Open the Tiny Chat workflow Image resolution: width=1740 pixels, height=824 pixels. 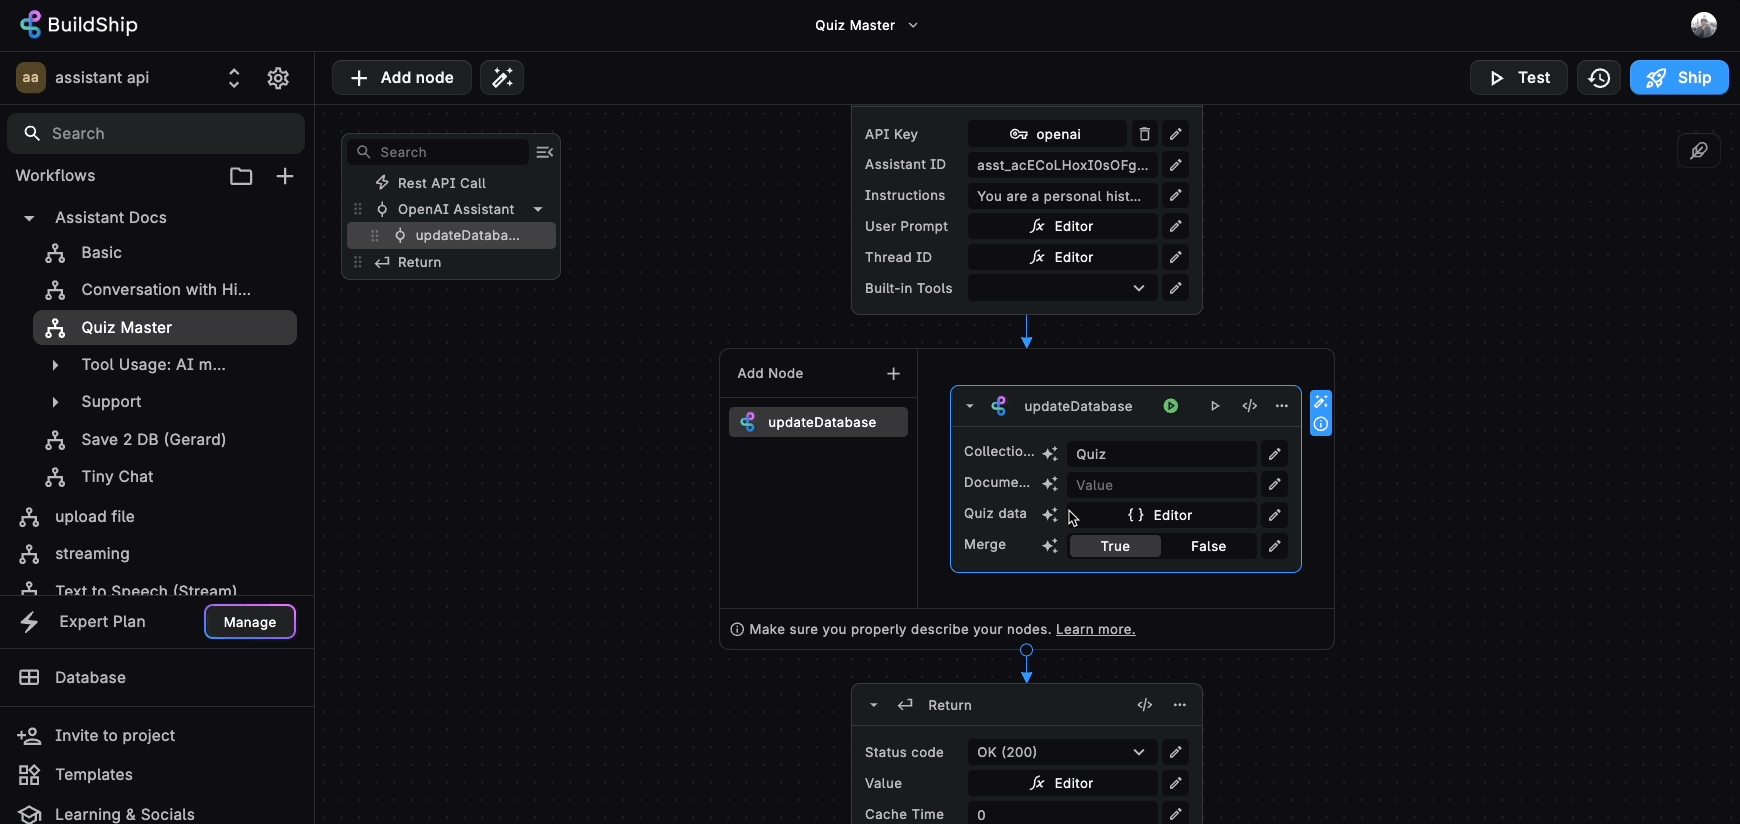click(x=117, y=477)
